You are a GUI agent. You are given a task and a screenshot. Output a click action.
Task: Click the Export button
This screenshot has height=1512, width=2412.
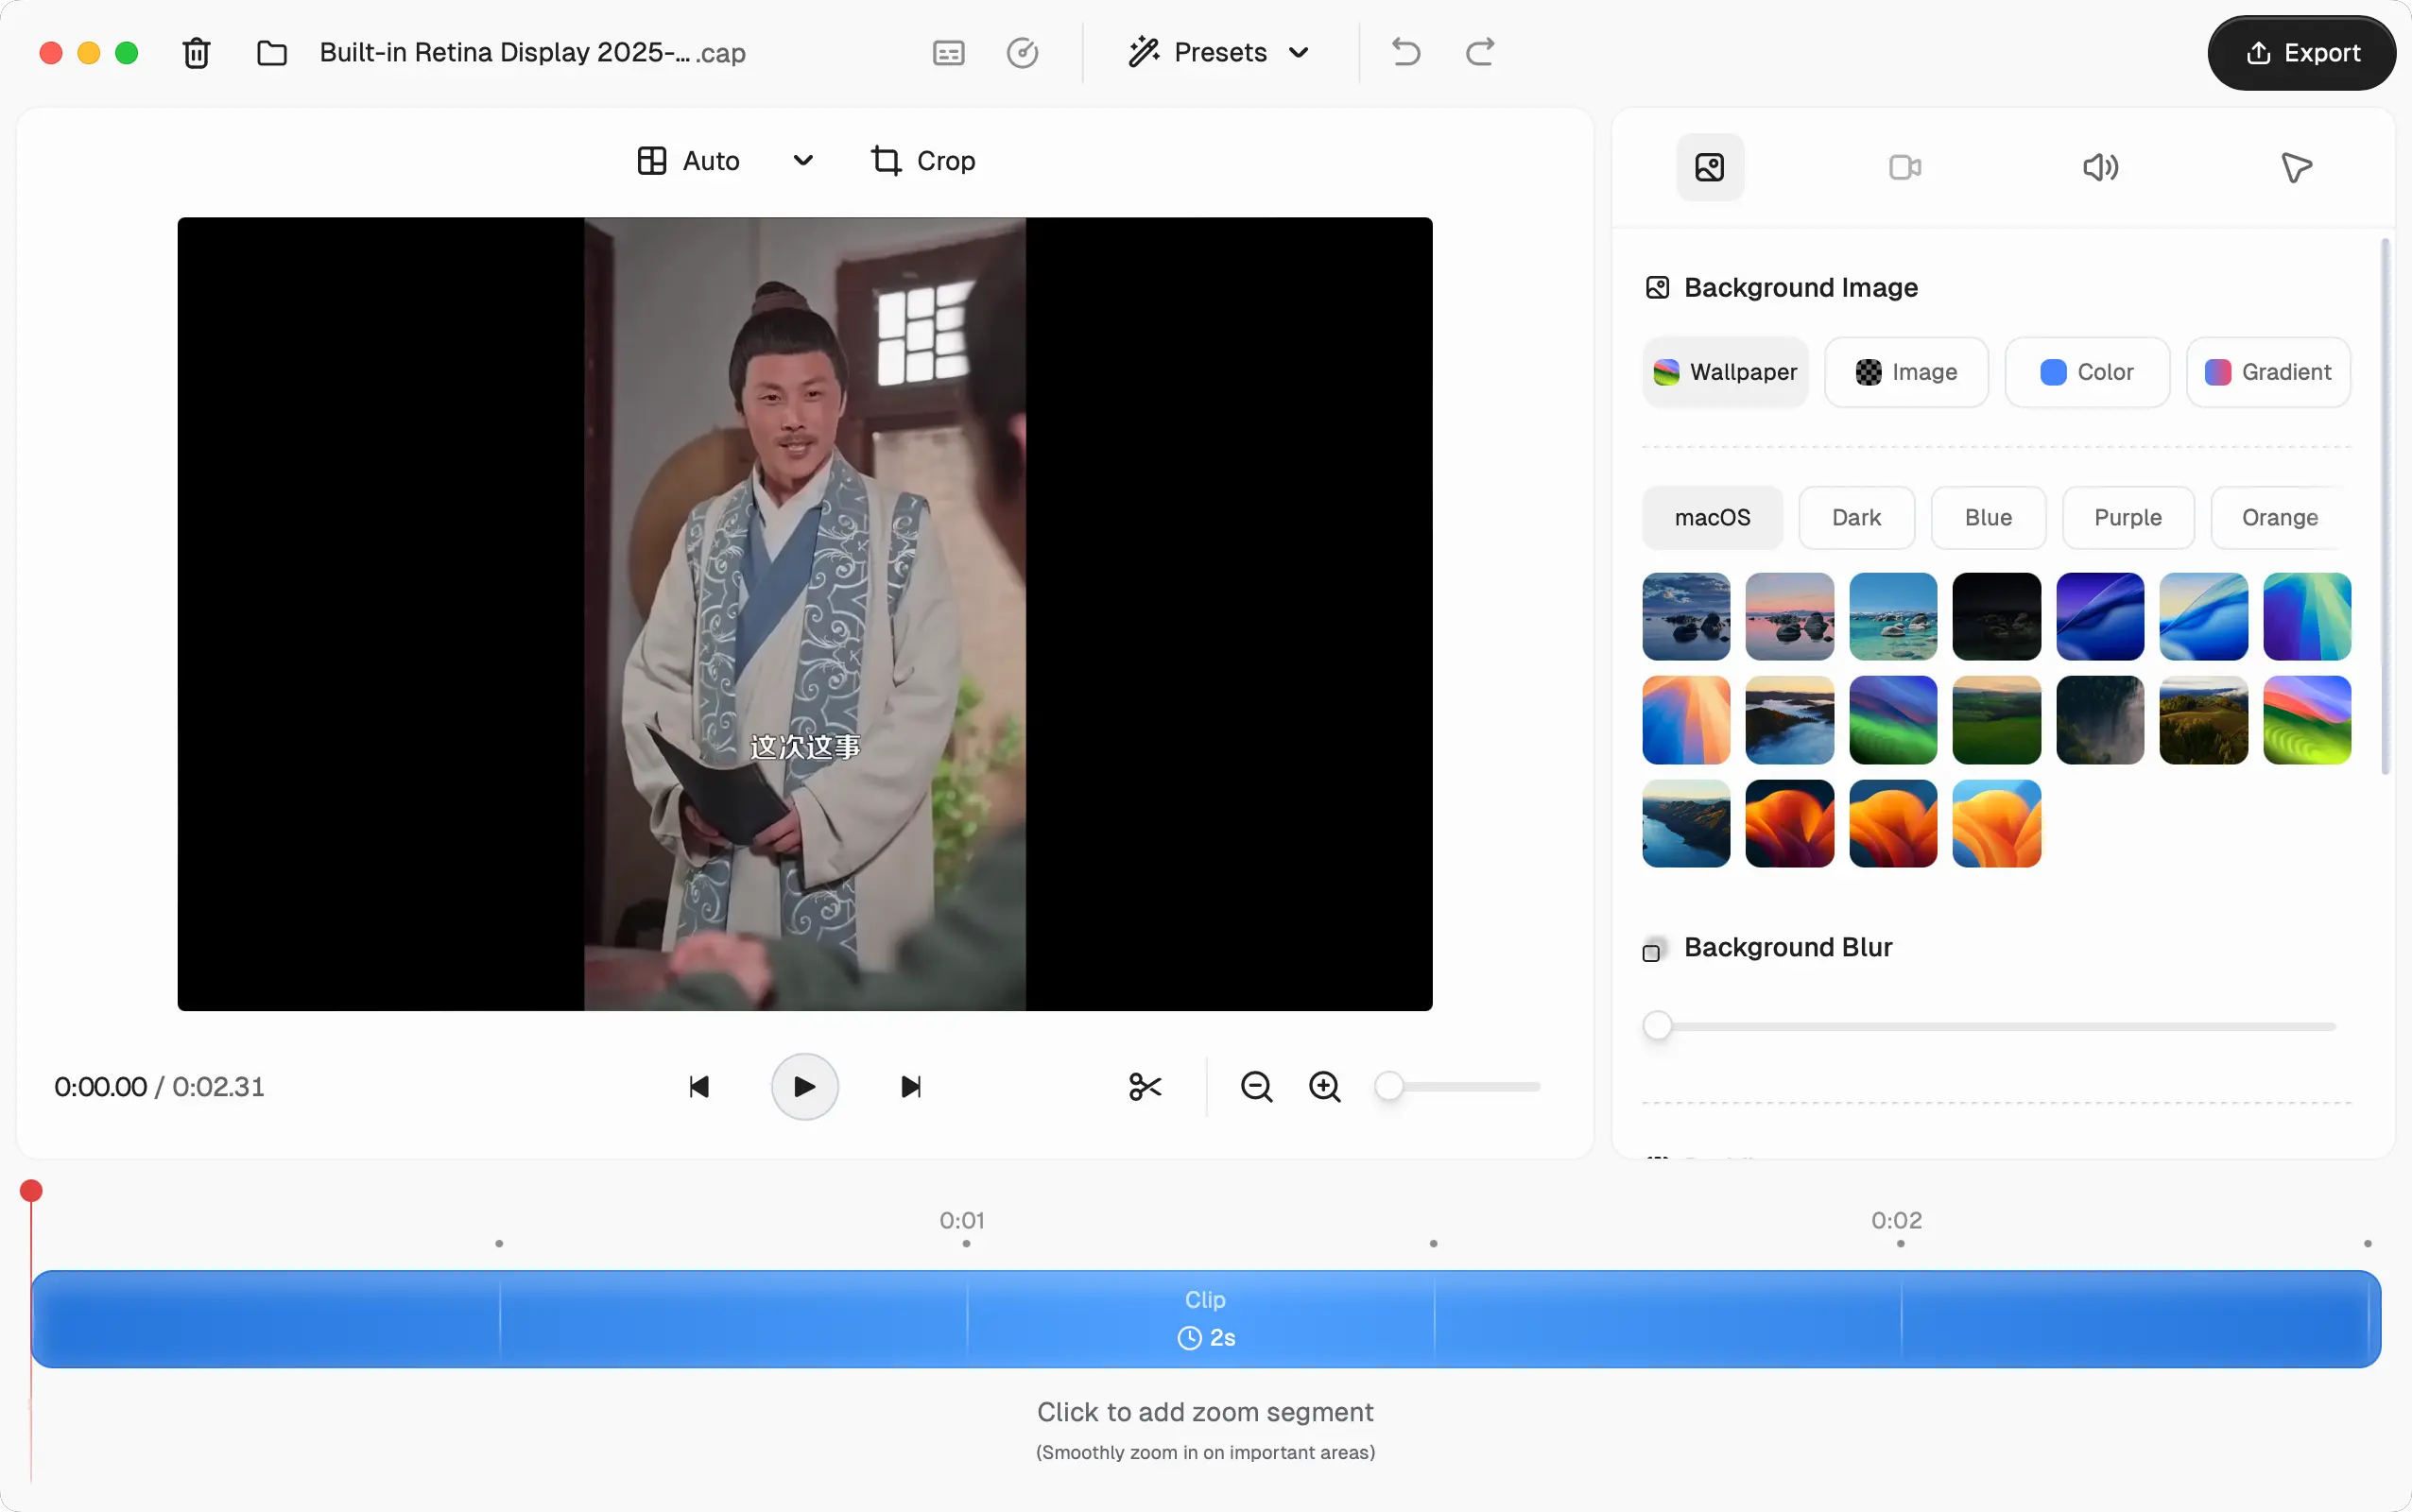tap(2302, 53)
